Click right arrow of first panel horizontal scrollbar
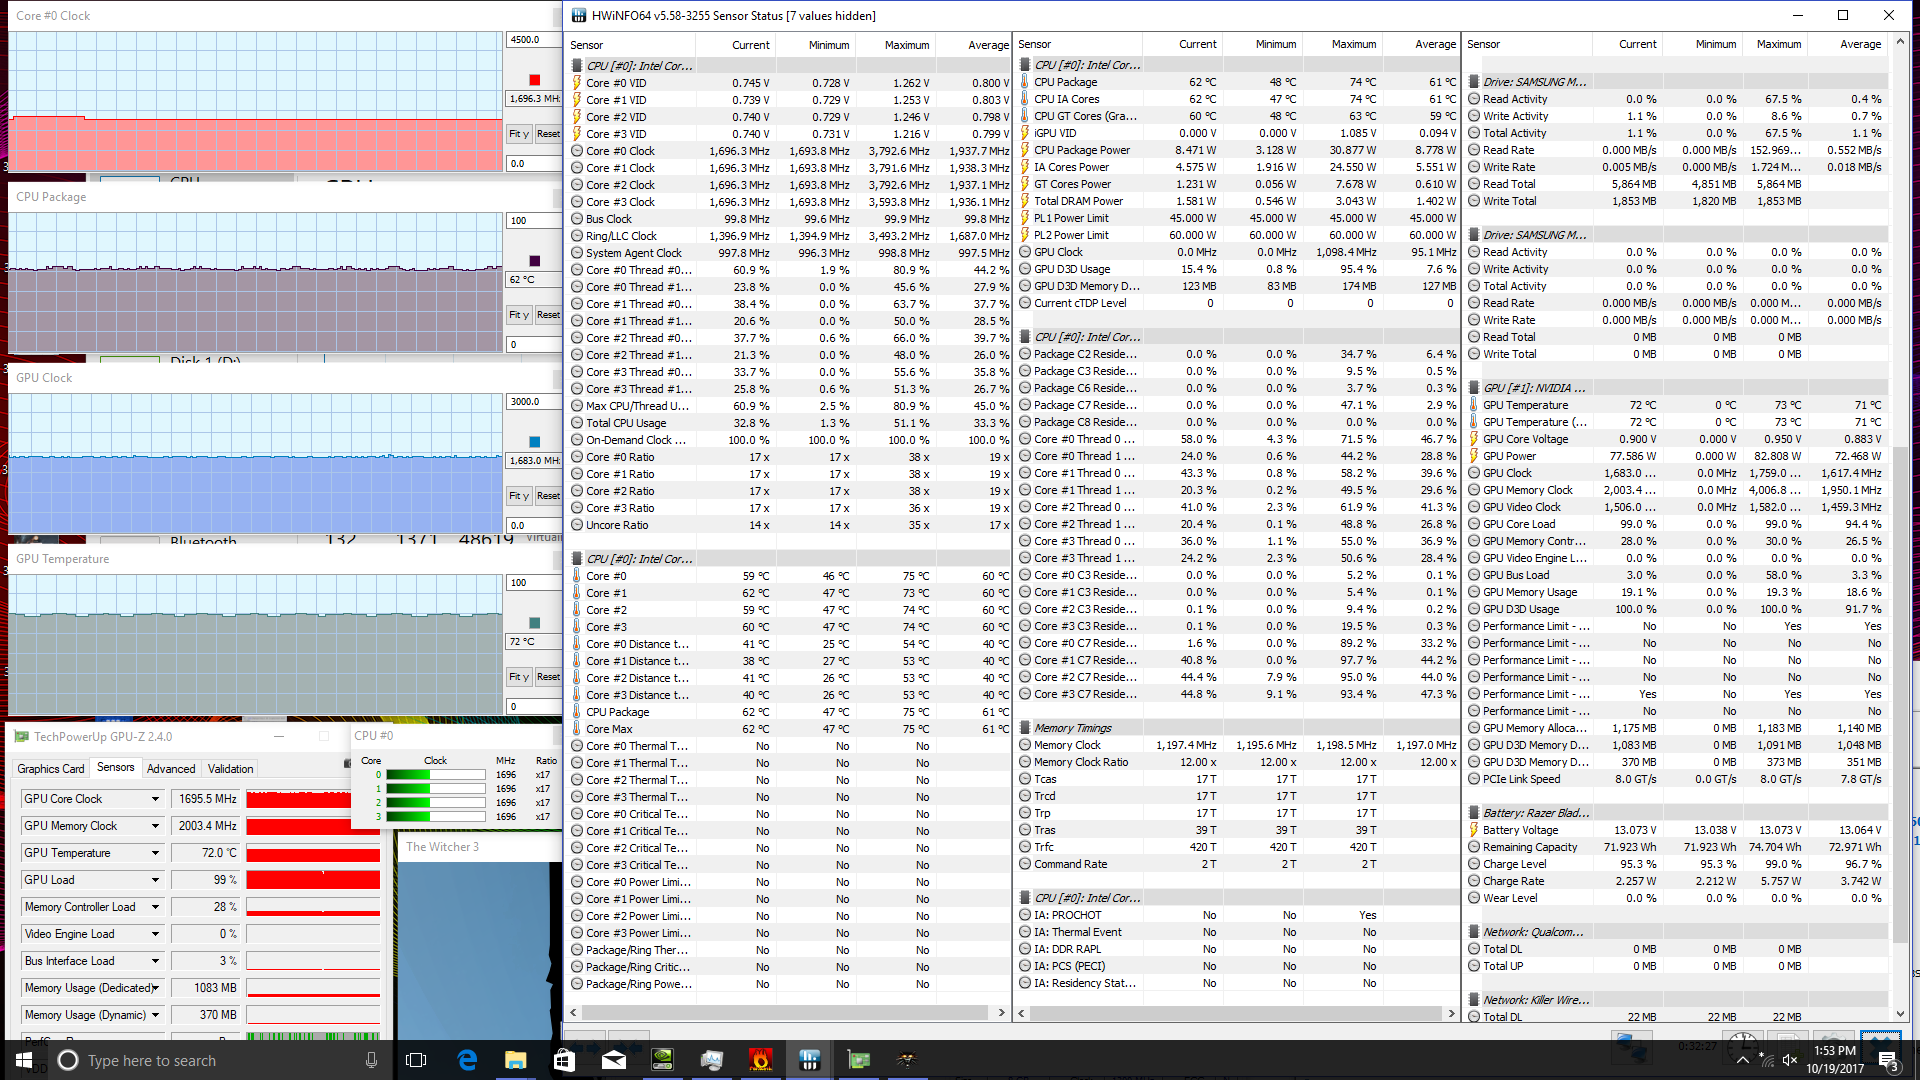The width and height of the screenshot is (1920, 1080). (x=1001, y=1013)
